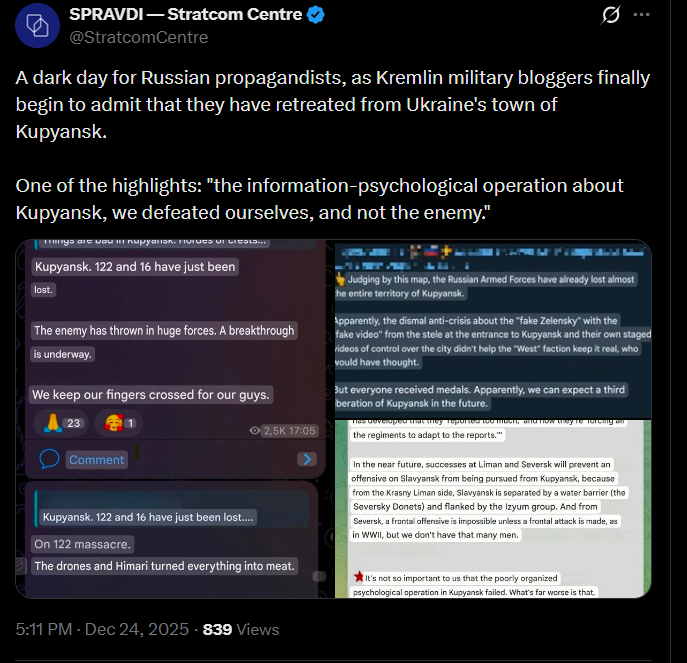Click the eye views icon showing 2,5K

coord(255,430)
